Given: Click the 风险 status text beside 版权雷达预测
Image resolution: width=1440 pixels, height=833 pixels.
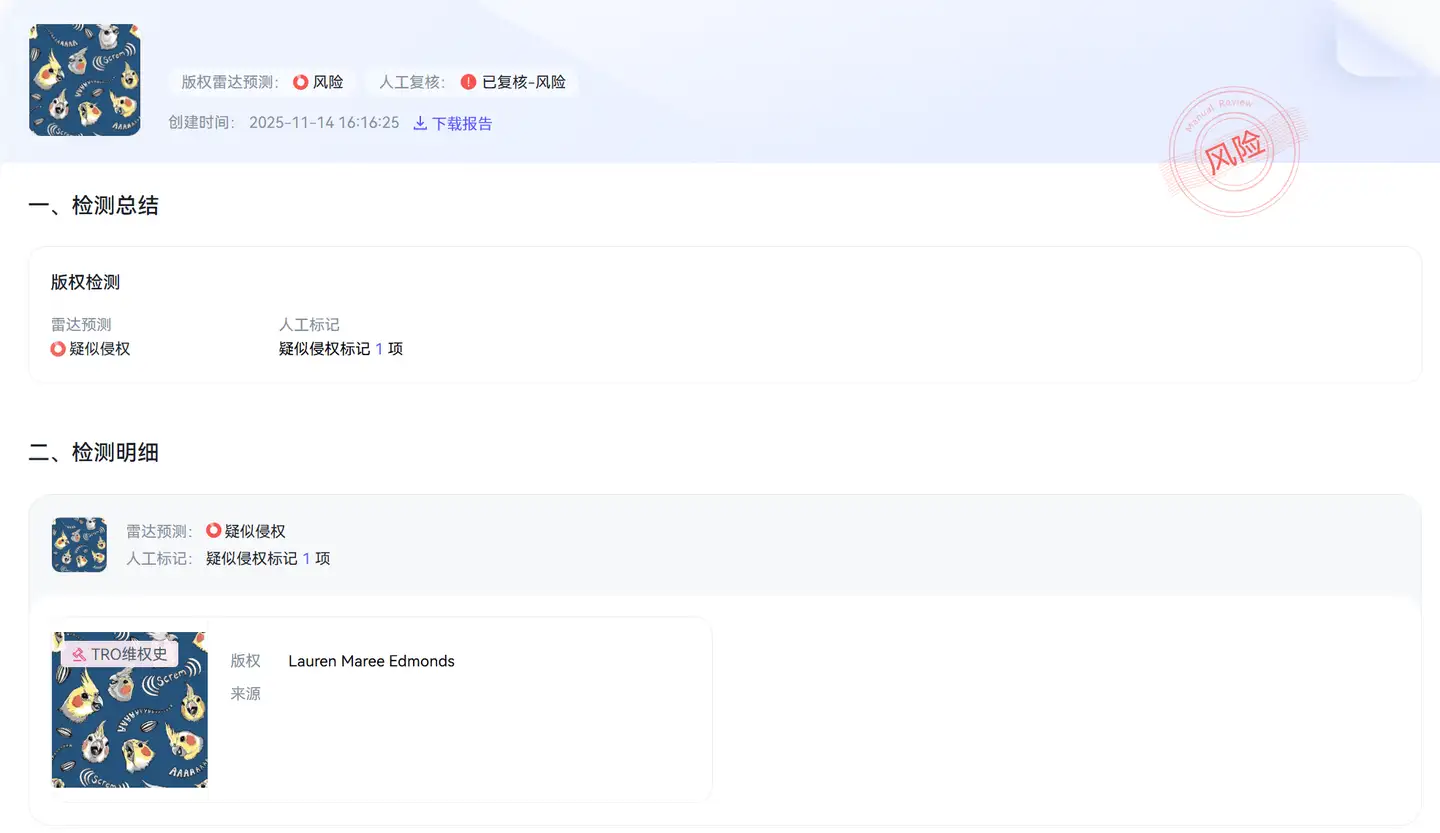Looking at the screenshot, I should point(328,82).
